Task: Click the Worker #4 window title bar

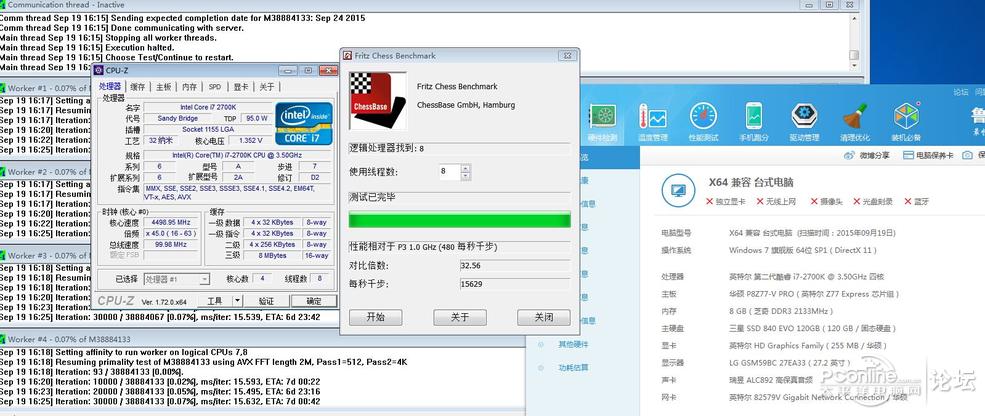Action: coord(263,339)
